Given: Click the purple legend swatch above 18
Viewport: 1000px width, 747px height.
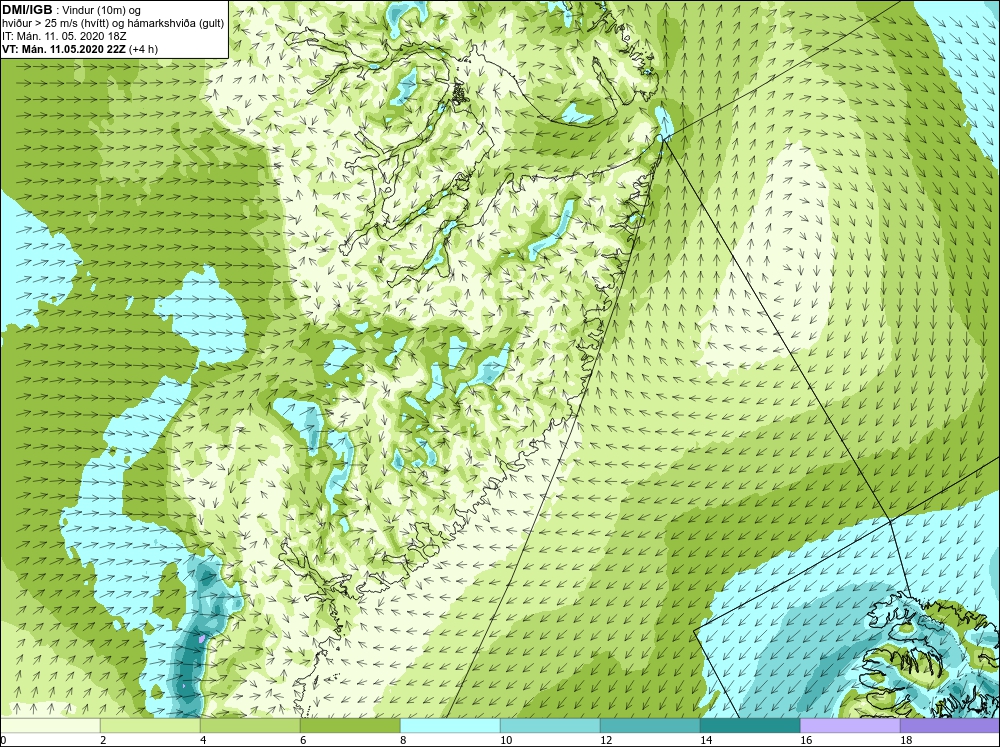Looking at the screenshot, I should pyautogui.click(x=950, y=725).
